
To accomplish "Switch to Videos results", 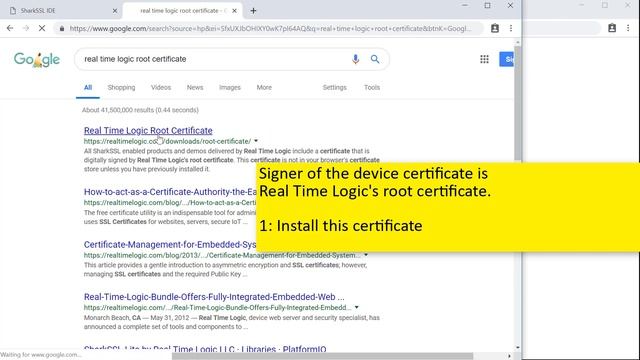I will [x=161, y=87].
